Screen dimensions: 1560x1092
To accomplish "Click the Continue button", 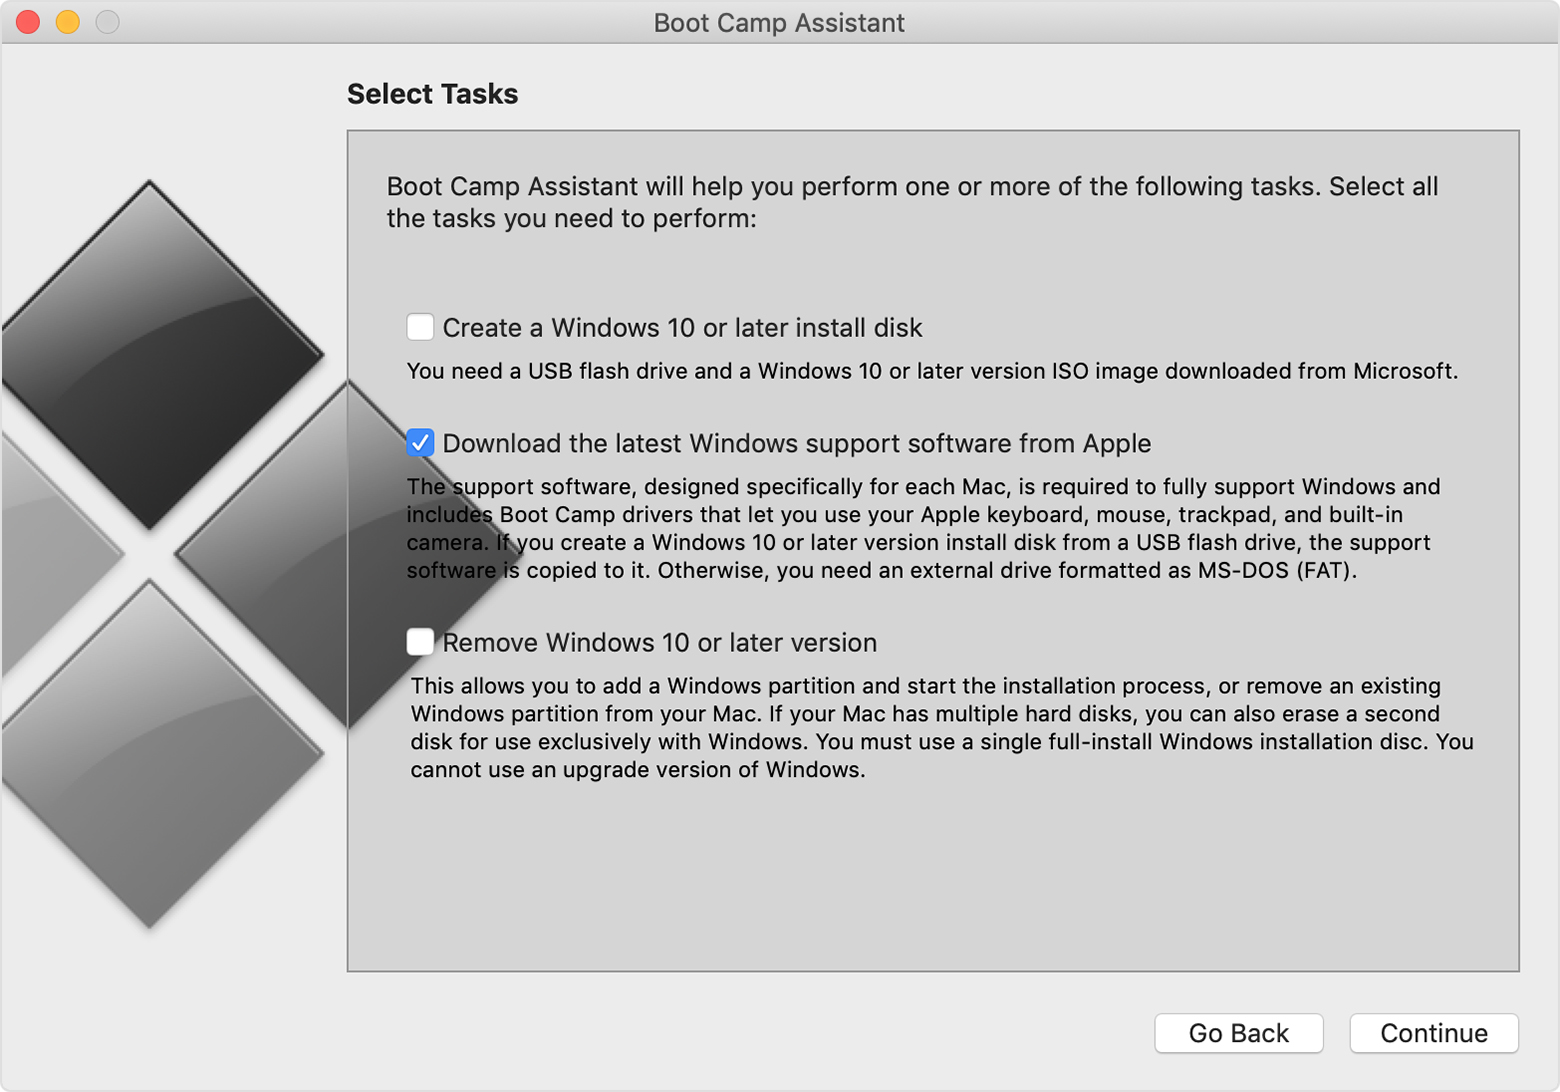I will (x=1434, y=1033).
